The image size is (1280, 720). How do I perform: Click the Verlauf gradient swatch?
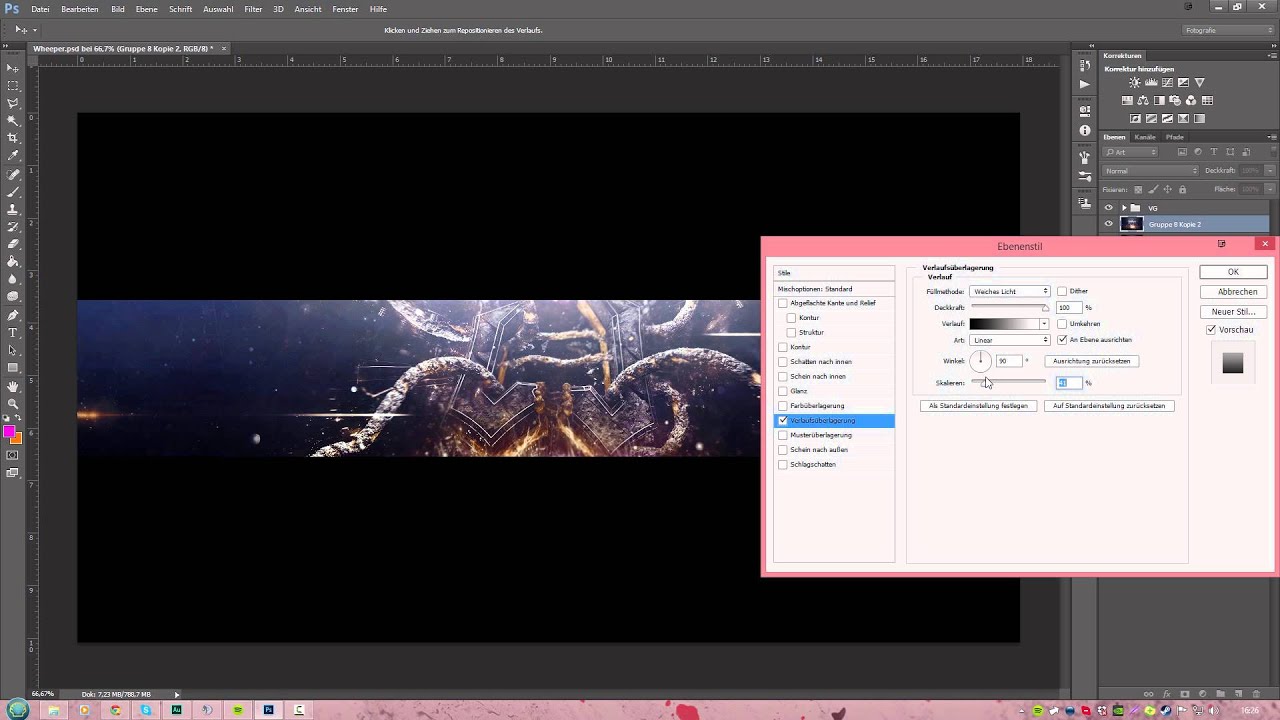tap(1004, 324)
